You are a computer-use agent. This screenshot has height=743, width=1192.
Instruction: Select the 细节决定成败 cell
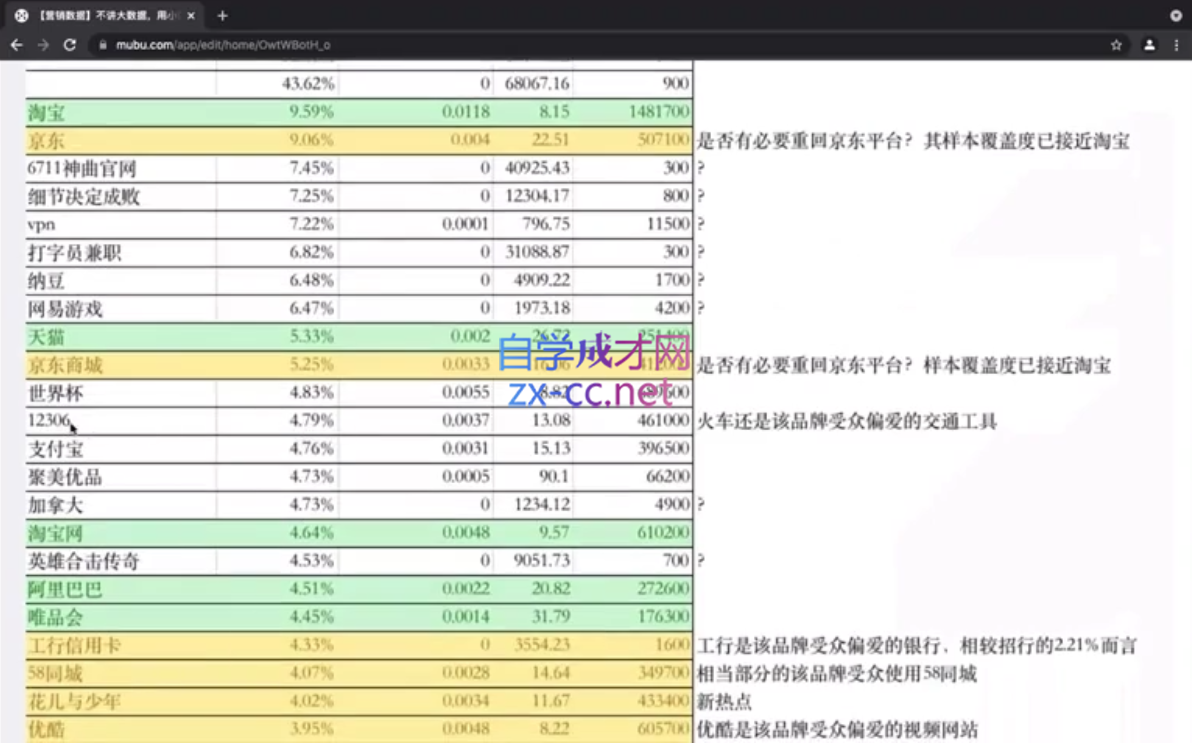pos(120,196)
